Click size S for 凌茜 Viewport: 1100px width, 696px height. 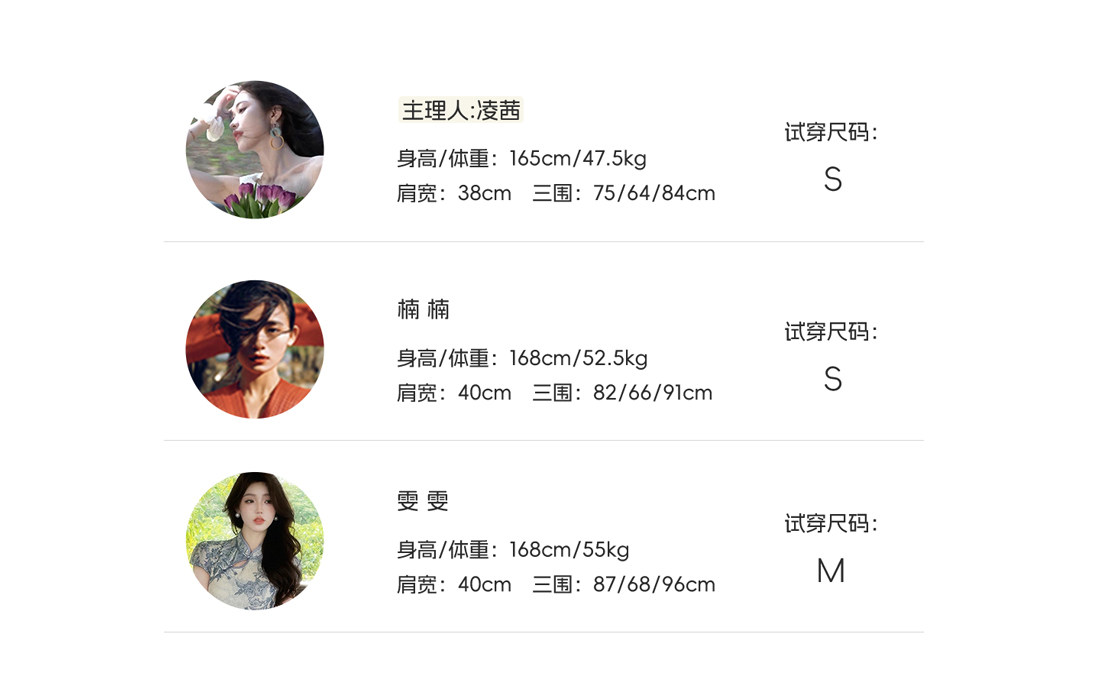[x=832, y=180]
